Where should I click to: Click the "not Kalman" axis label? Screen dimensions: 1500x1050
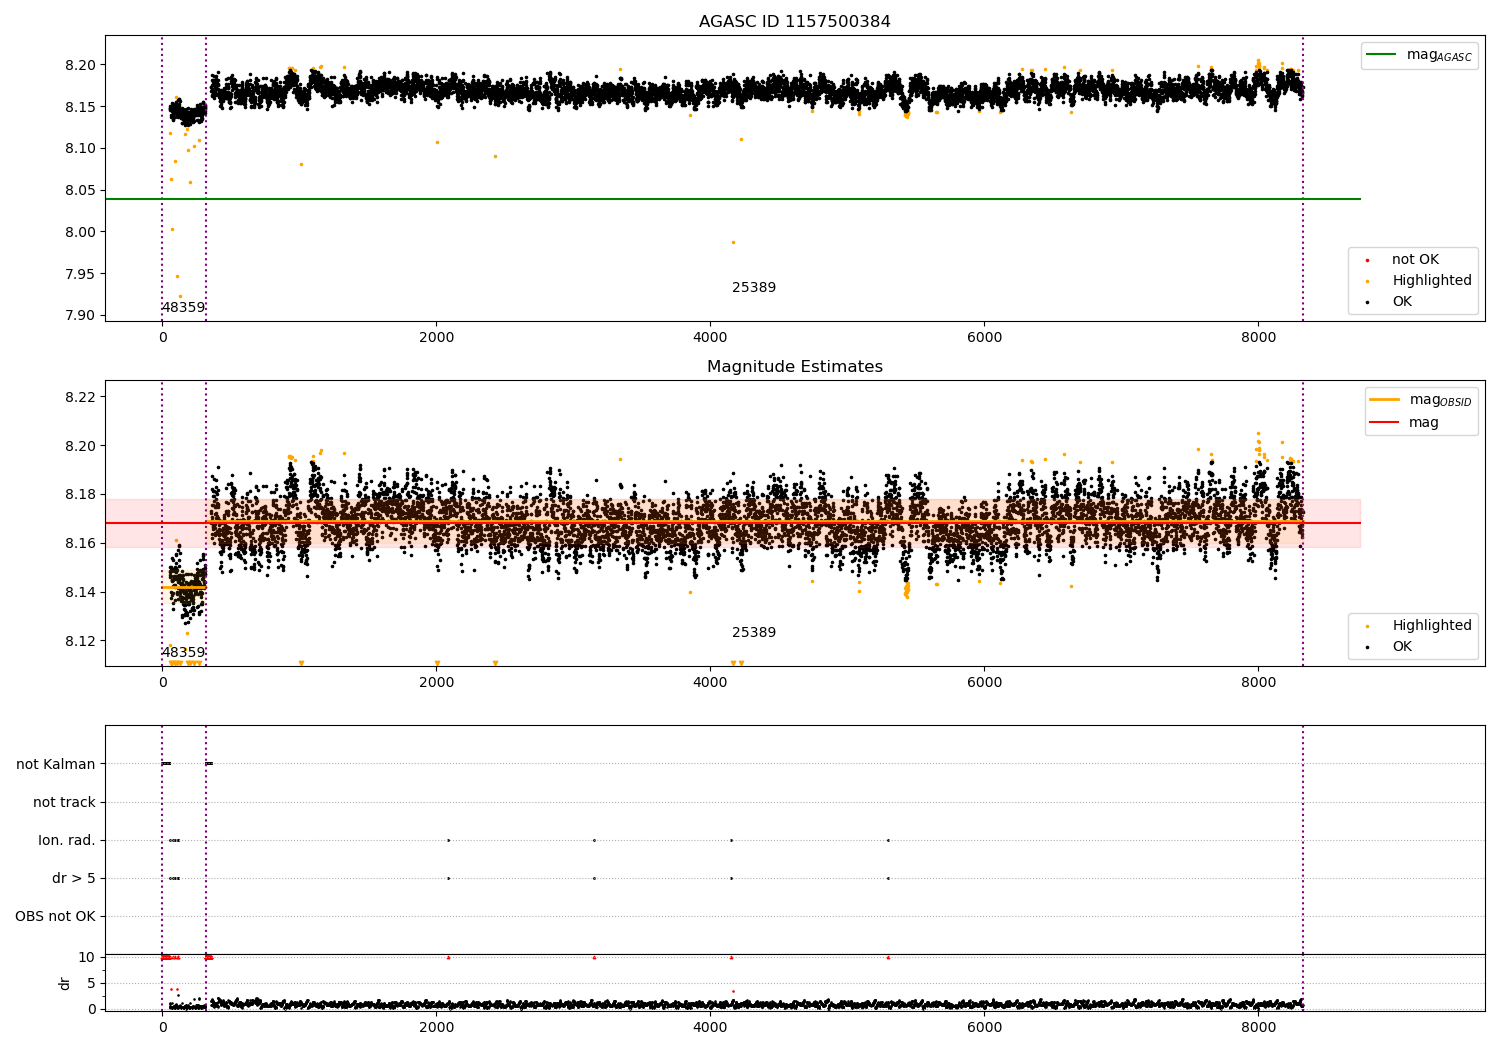click(56, 764)
